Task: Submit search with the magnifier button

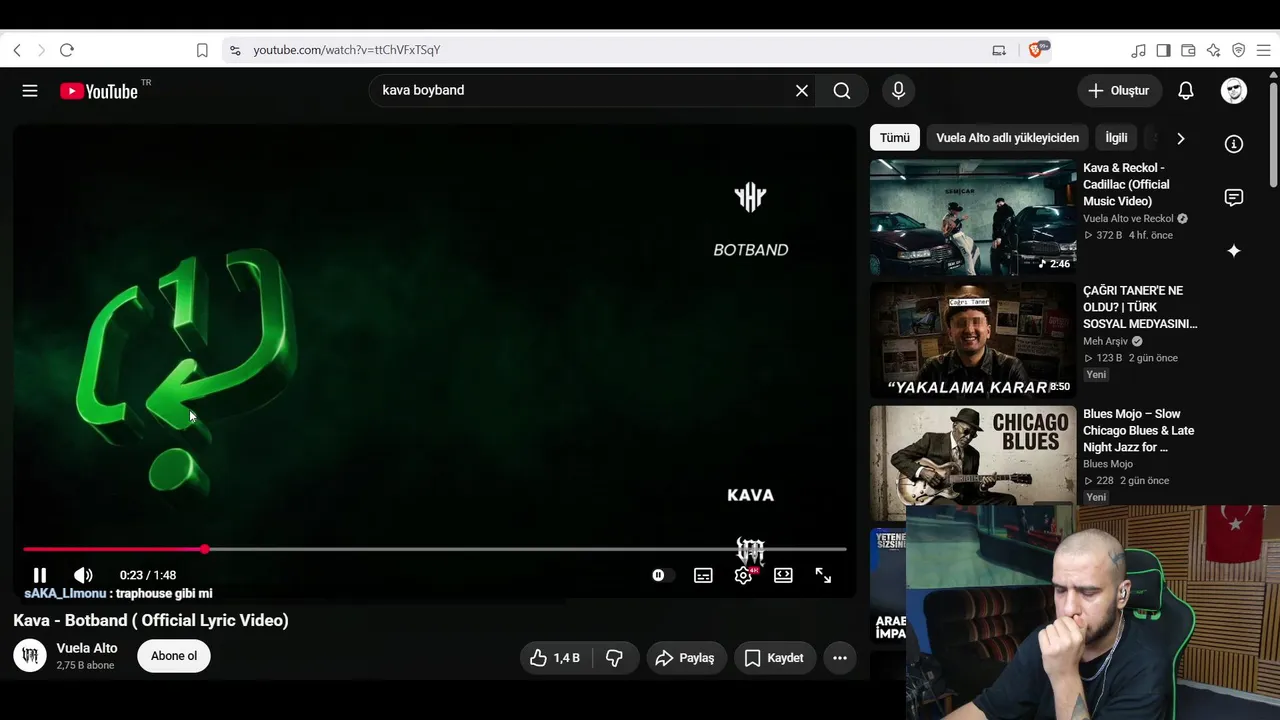Action: [842, 91]
